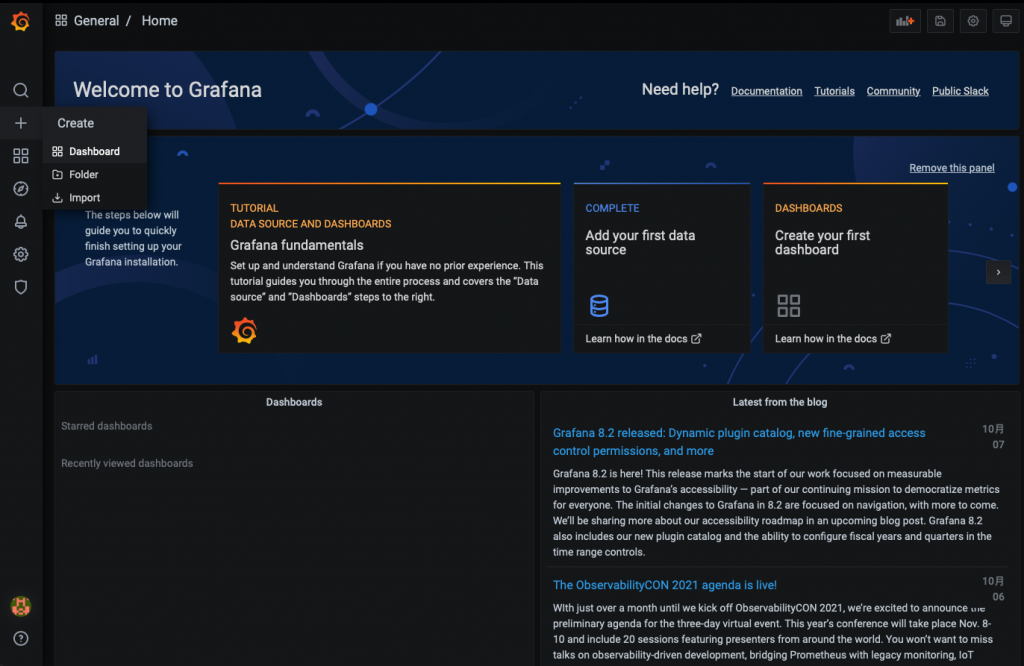Click the Home breadcrumb
Screen dimensions: 1024x666
[x=159, y=21]
